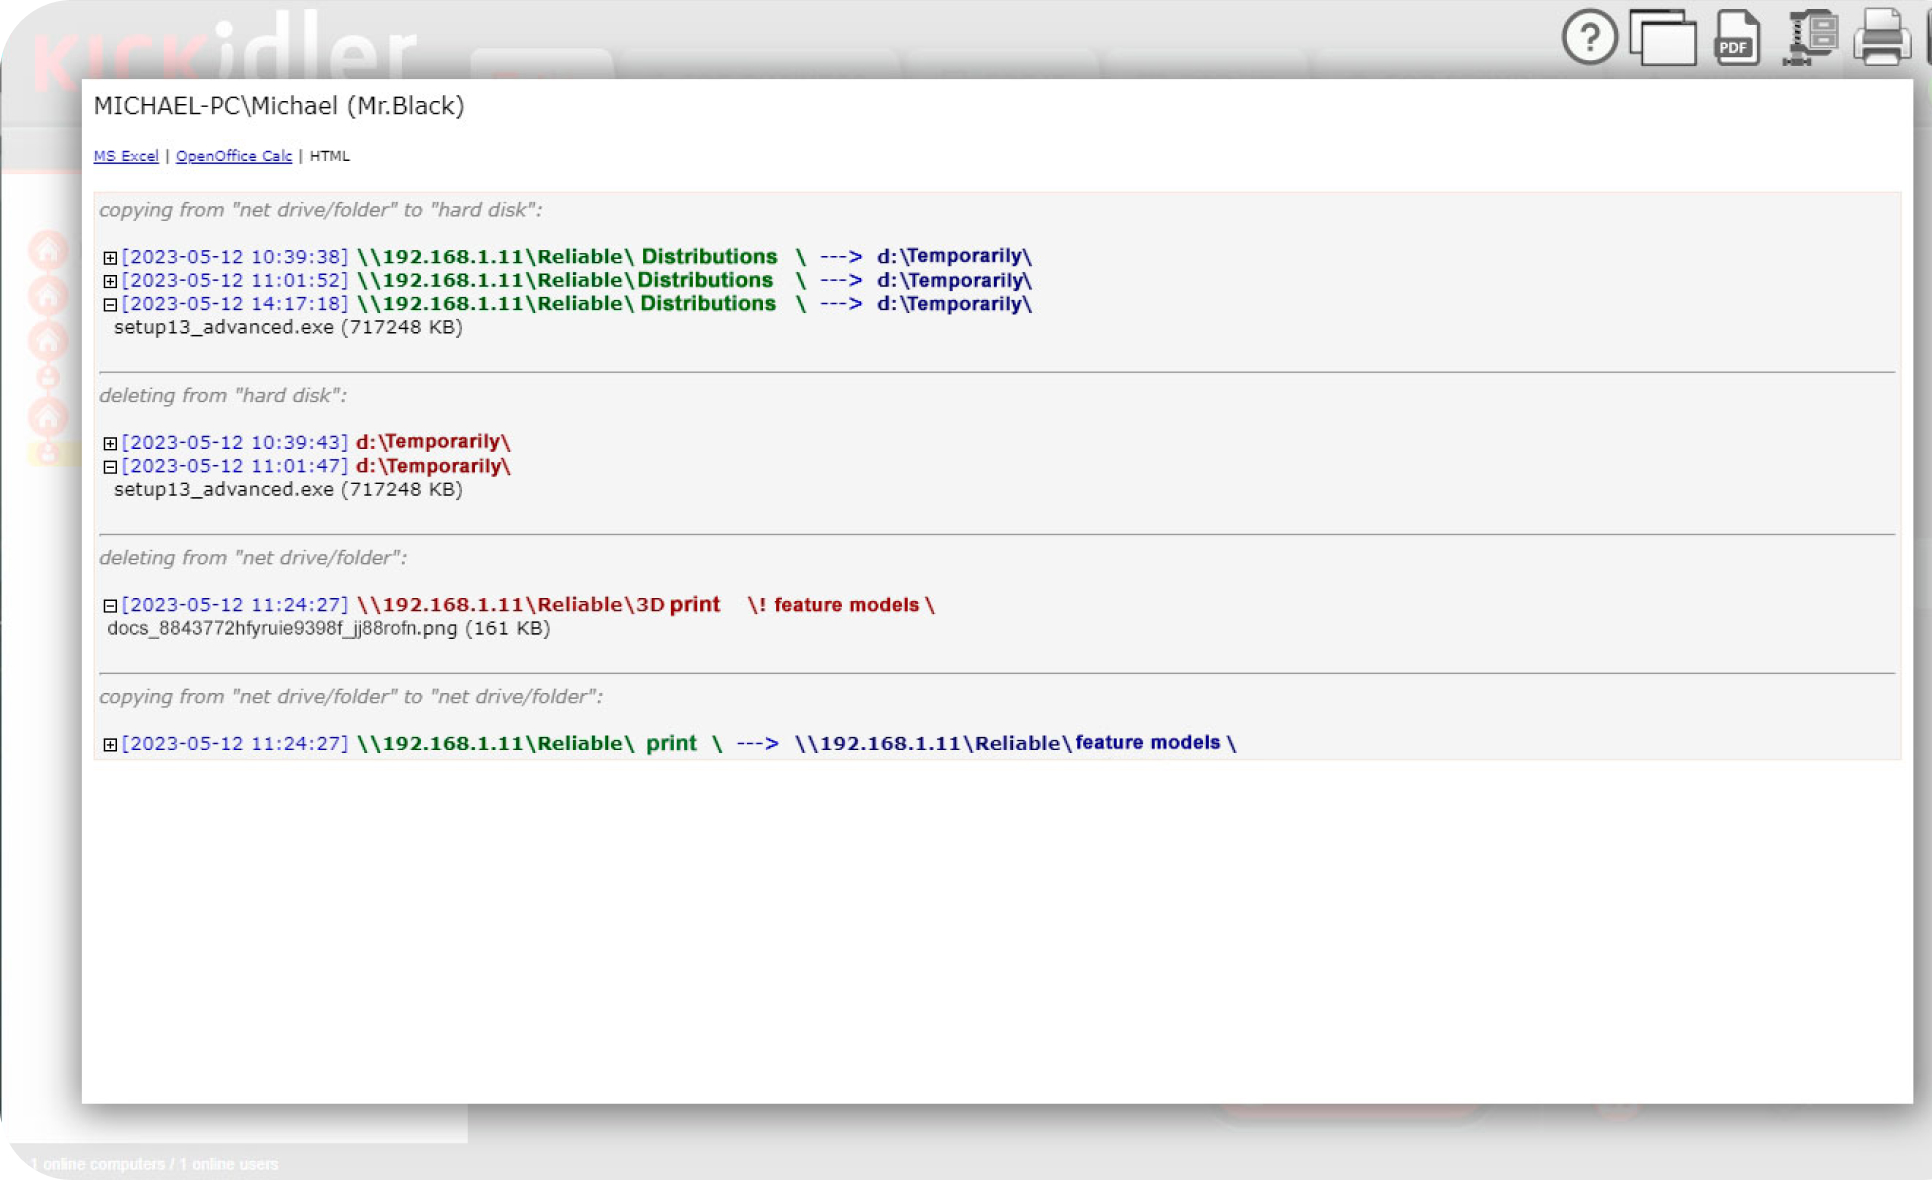Screen dimensions: 1932x1180
Task: Collapse the 11:24:27 net delete entry
Action: click(110, 606)
